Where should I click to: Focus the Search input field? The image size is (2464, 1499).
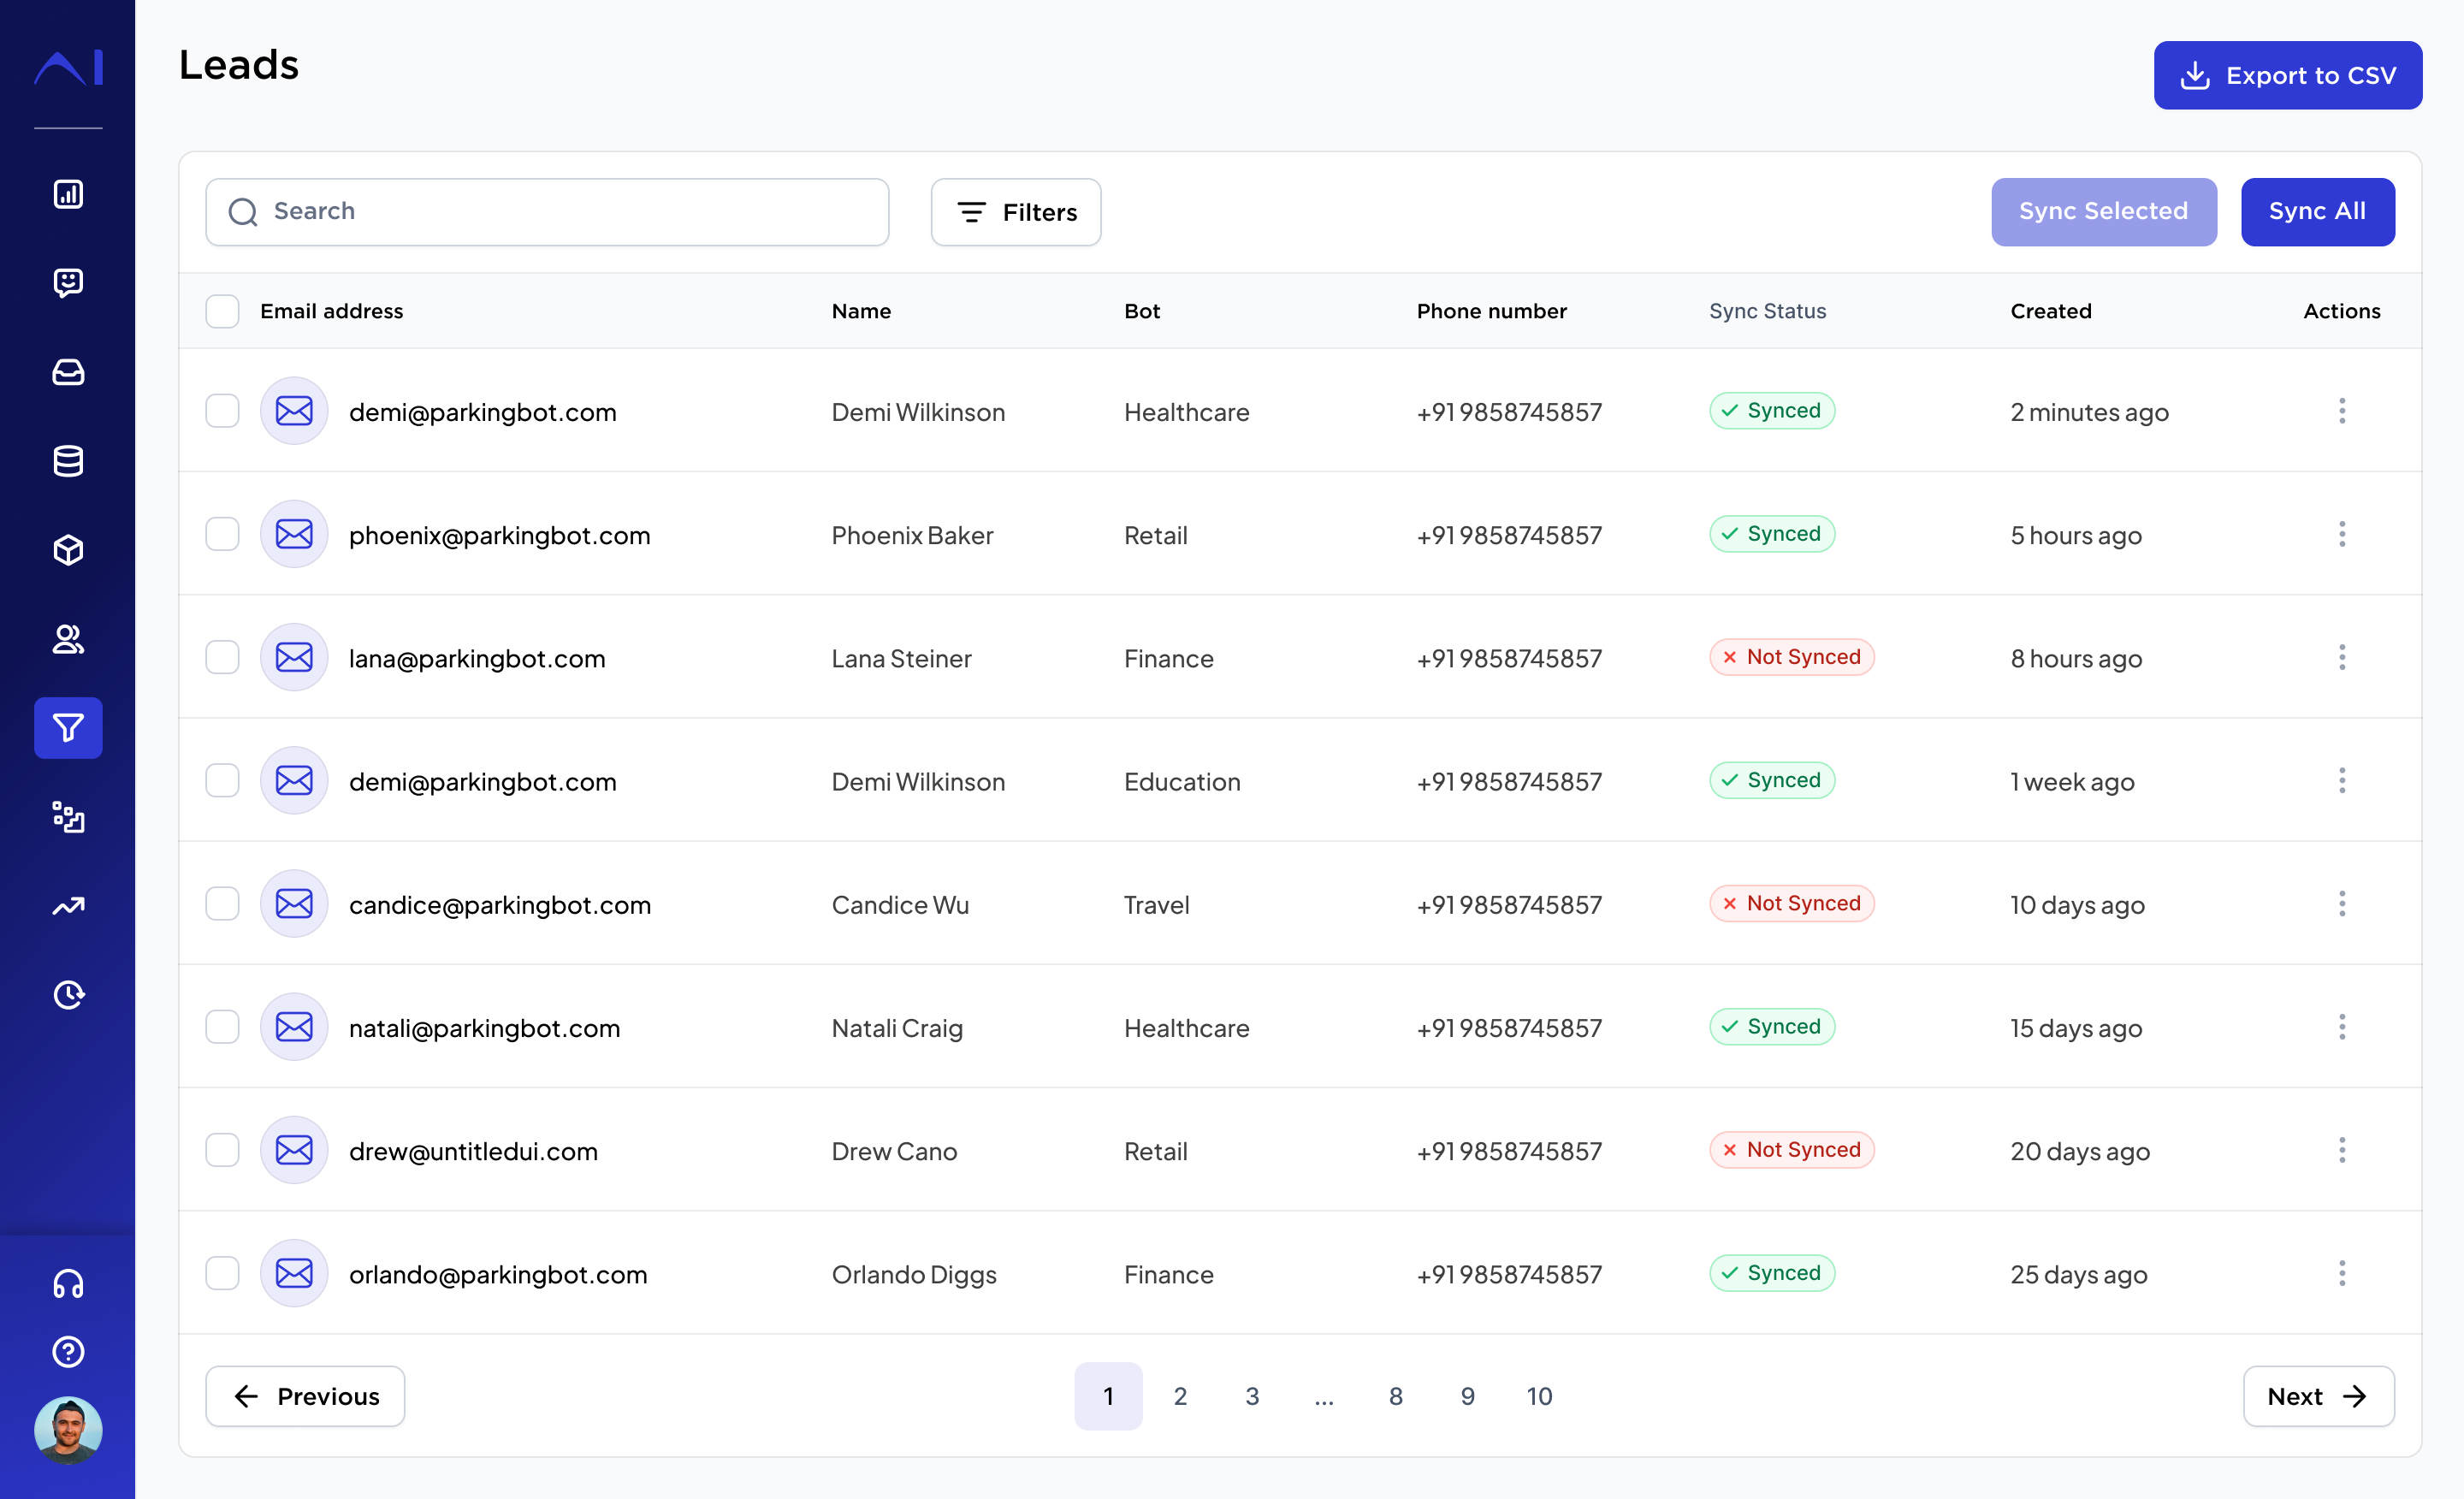coord(547,212)
